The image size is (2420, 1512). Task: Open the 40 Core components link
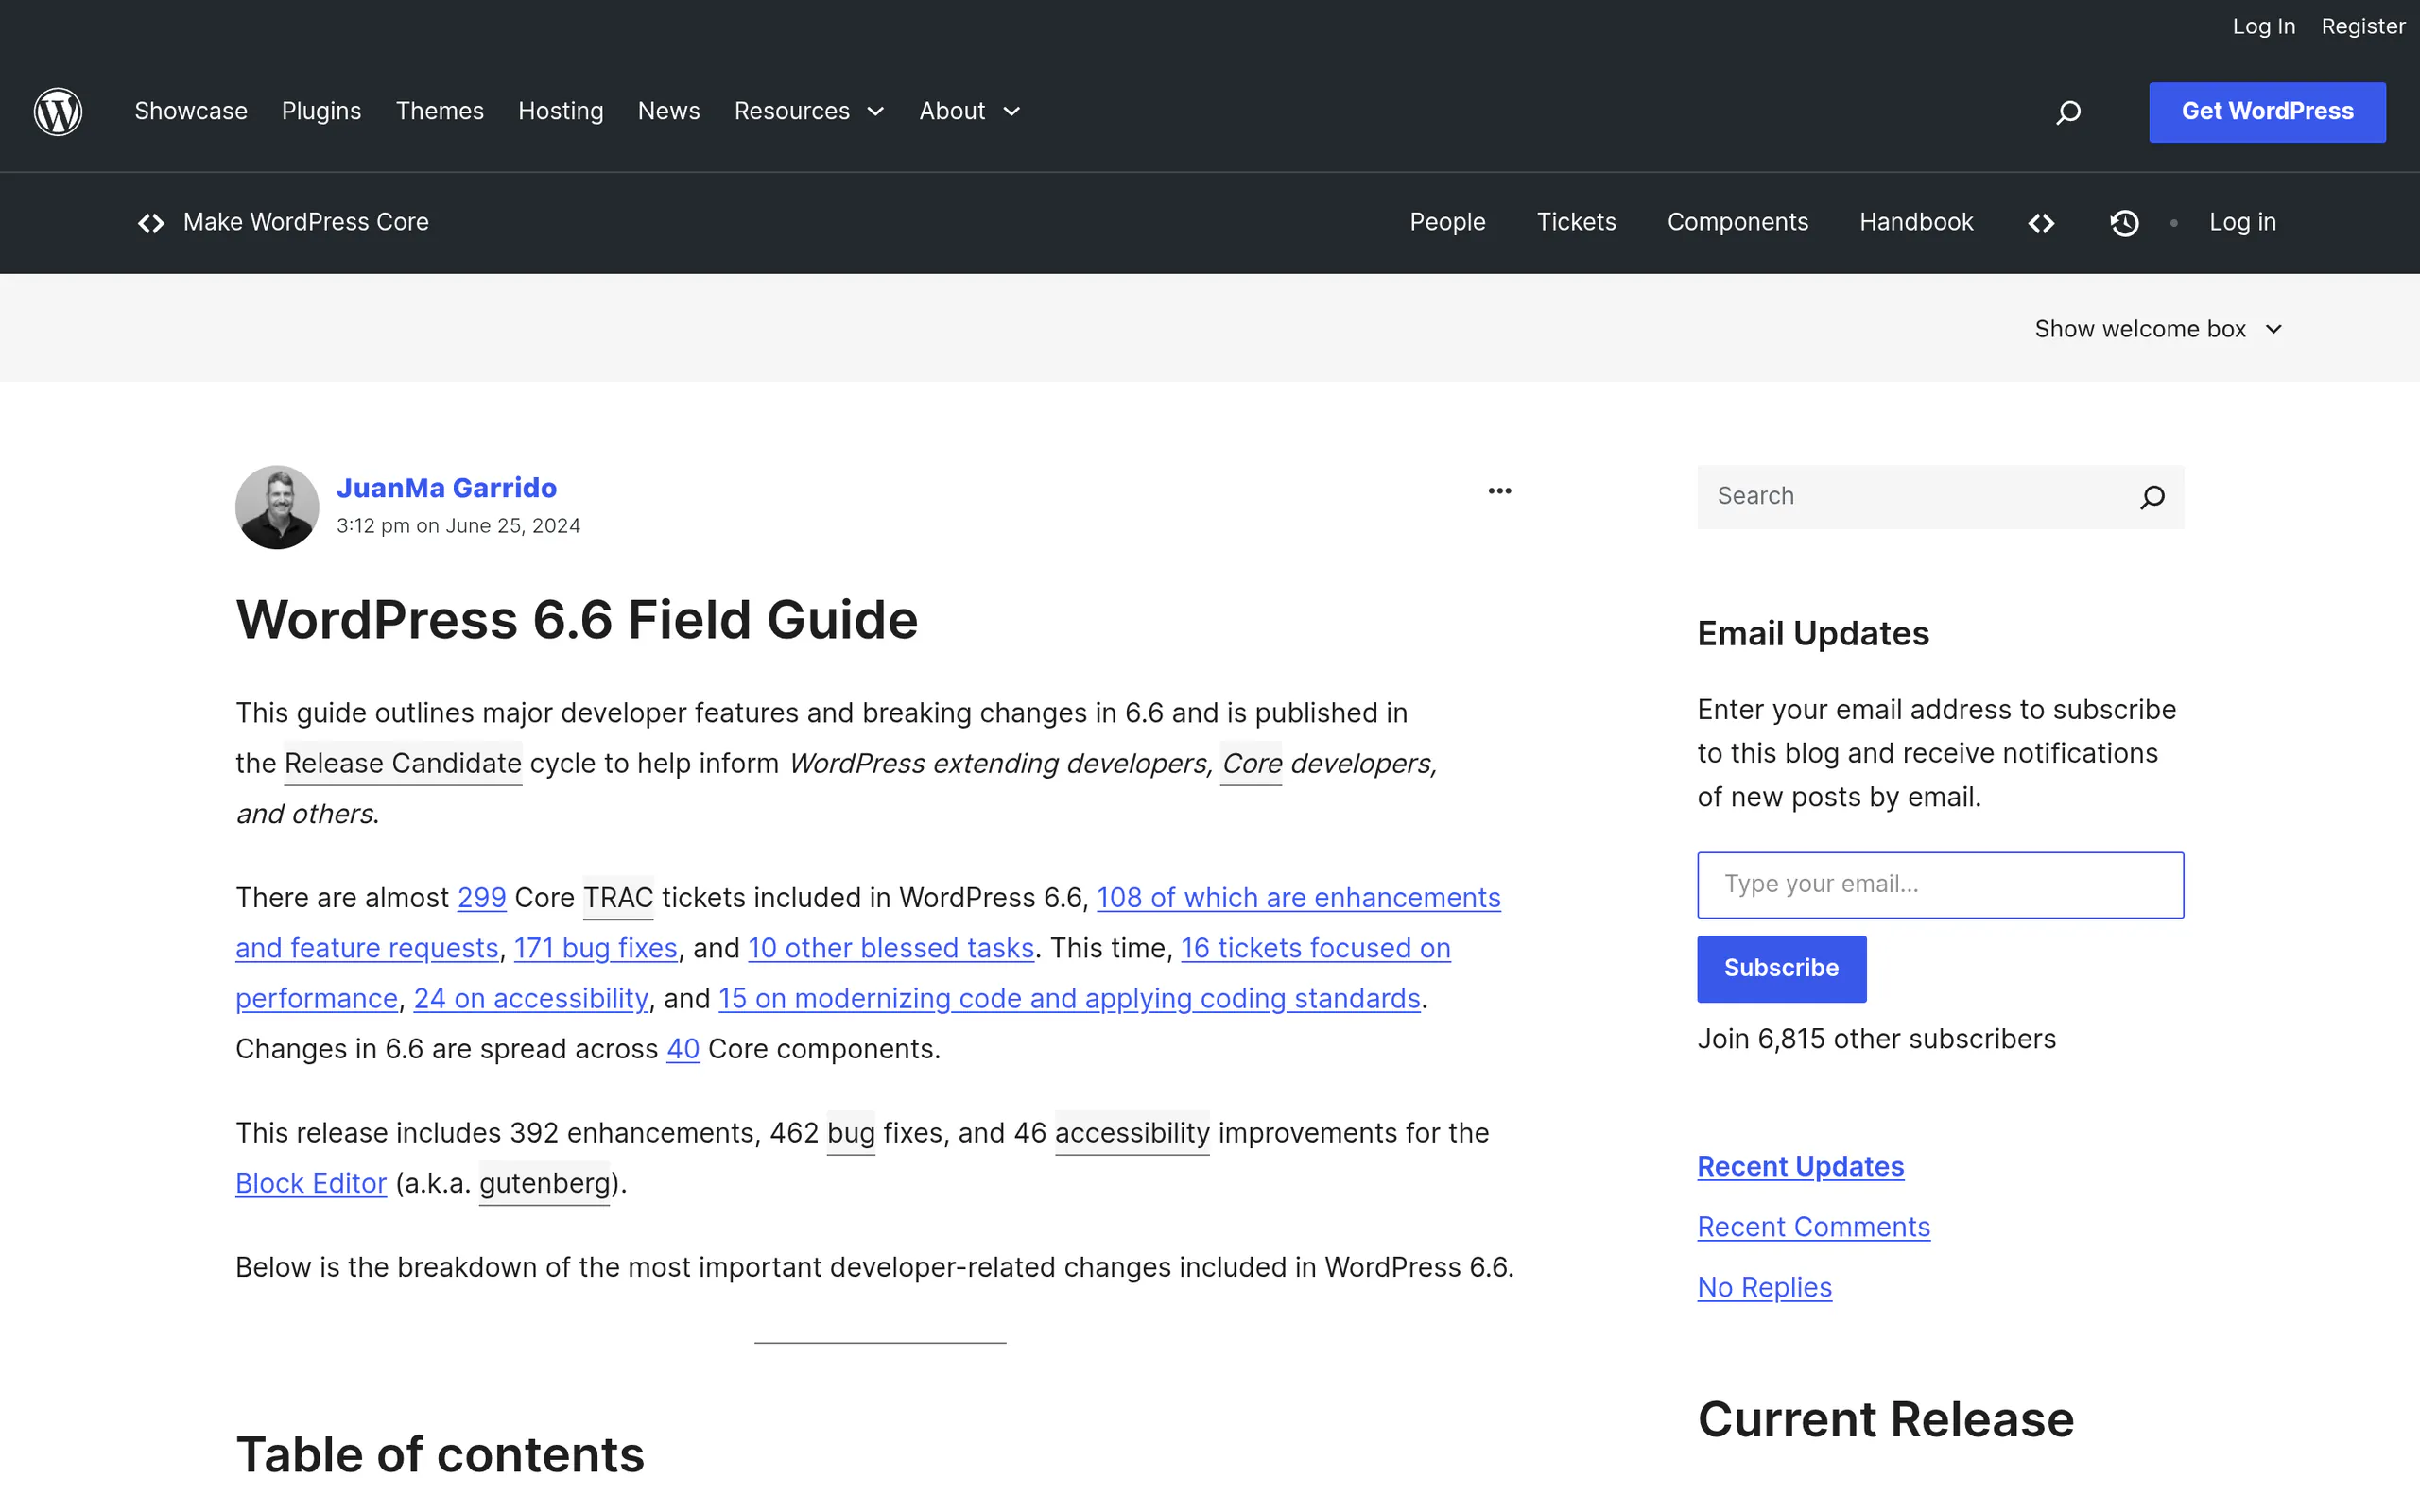pyautogui.click(x=682, y=1049)
